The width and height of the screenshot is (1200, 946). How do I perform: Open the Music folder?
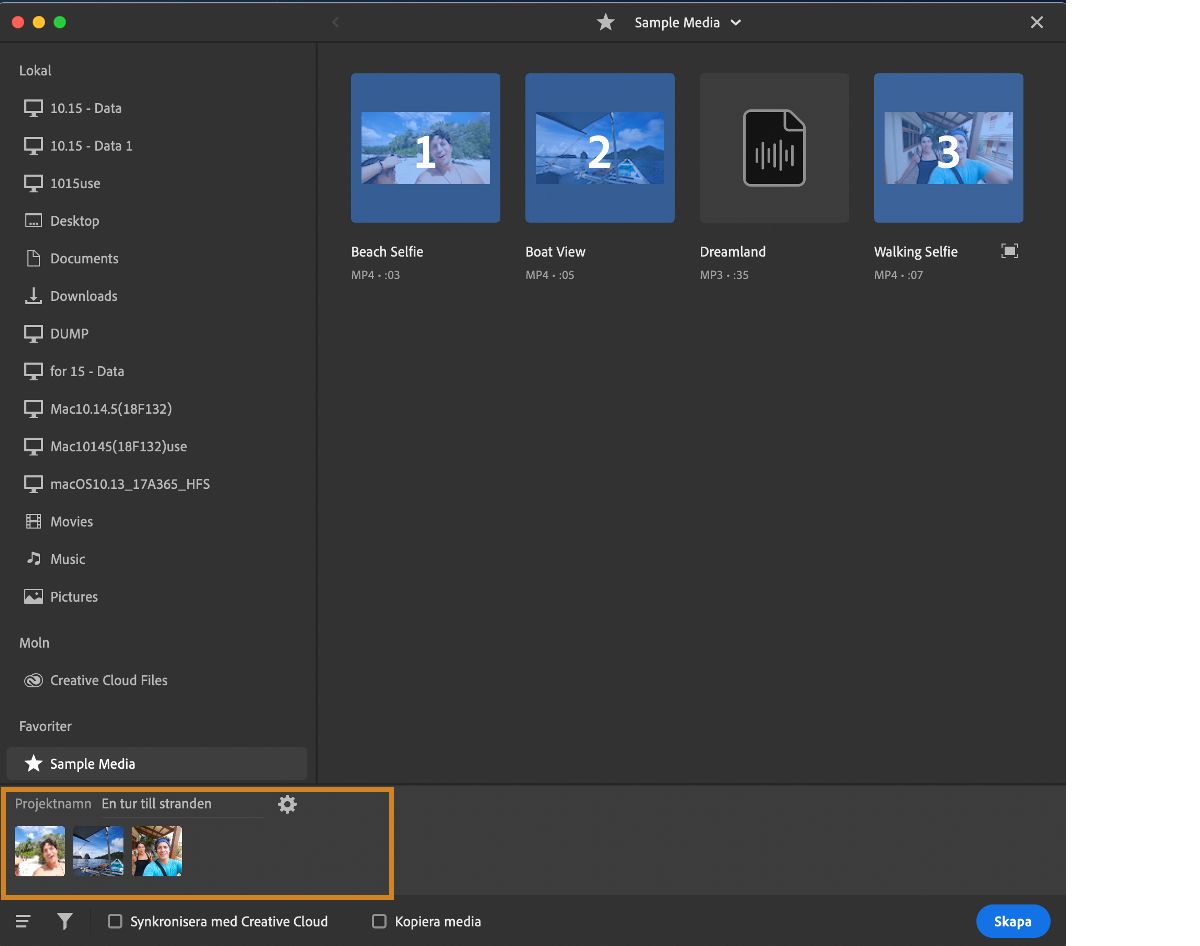pyautogui.click(x=67, y=559)
